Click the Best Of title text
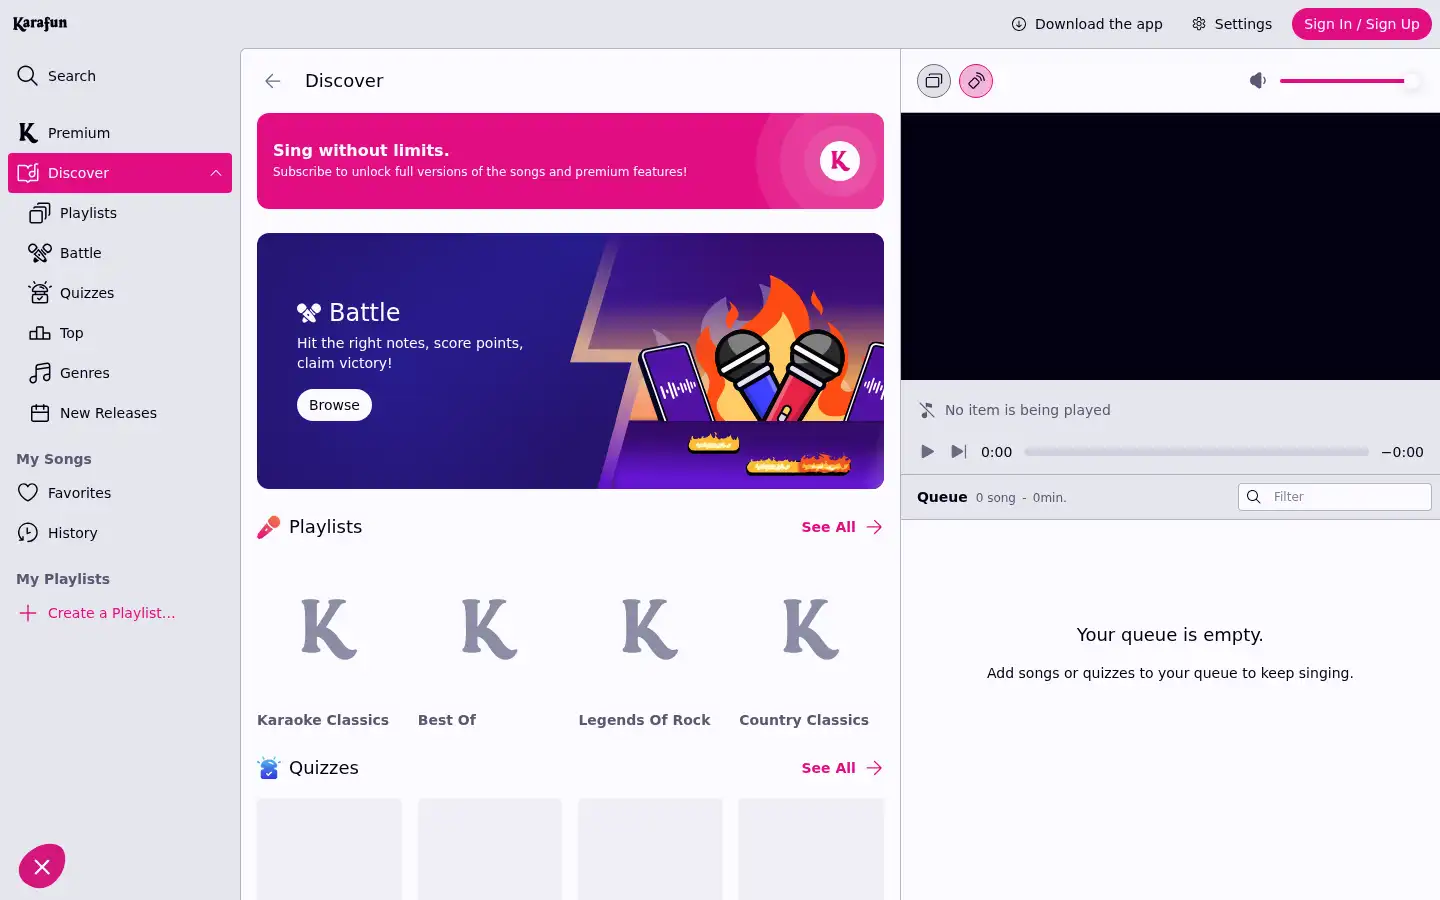Screen dimensions: 1440x900 (x=447, y=720)
